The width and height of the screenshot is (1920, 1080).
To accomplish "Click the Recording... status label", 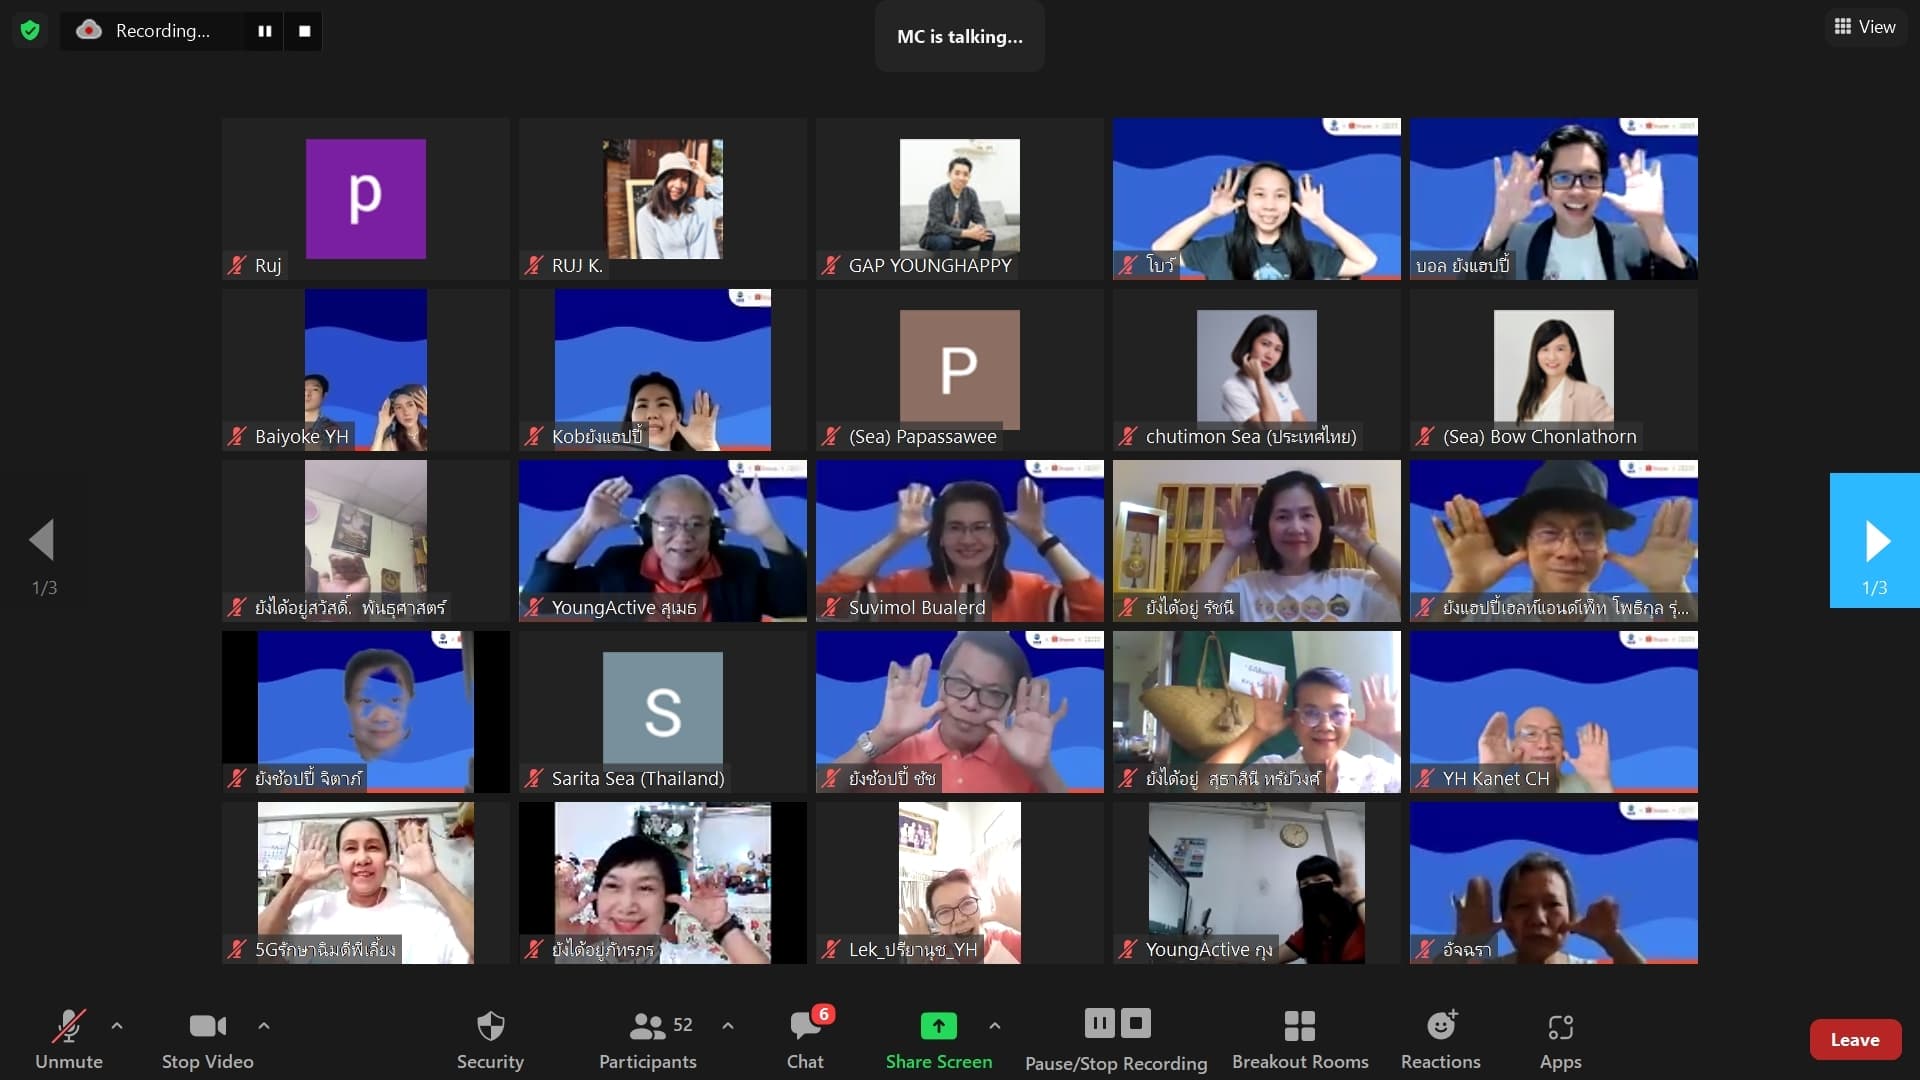I will tap(163, 31).
